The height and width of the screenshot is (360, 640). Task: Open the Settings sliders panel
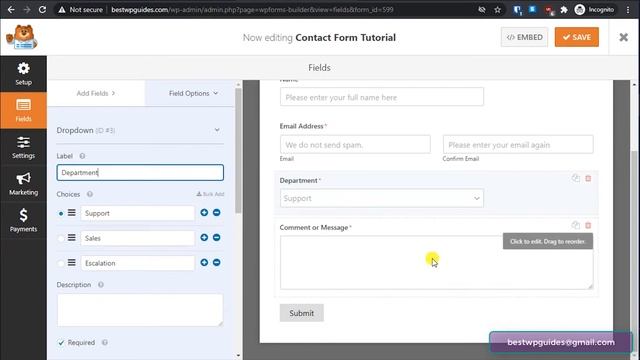click(23, 147)
